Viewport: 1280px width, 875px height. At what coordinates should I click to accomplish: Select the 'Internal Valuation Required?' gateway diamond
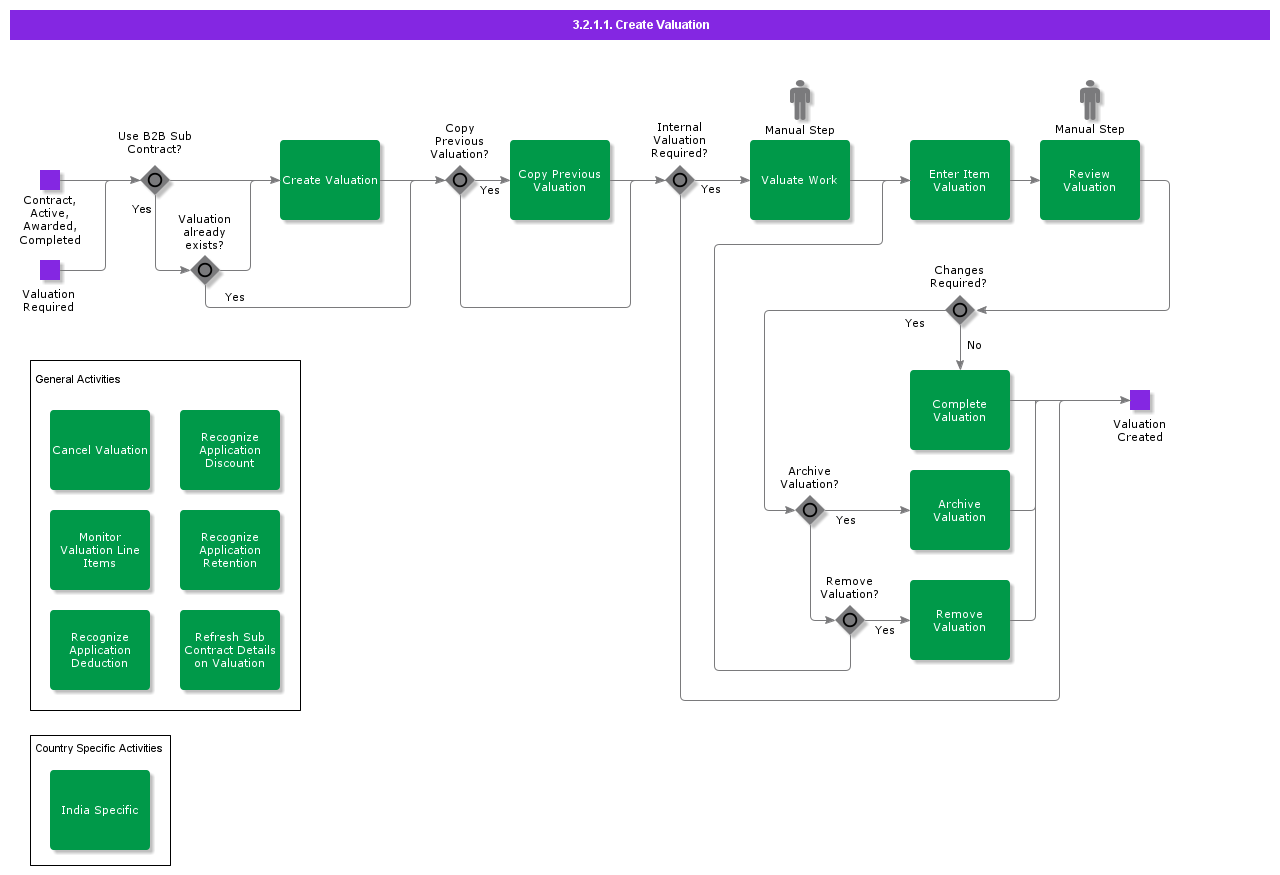tap(680, 180)
